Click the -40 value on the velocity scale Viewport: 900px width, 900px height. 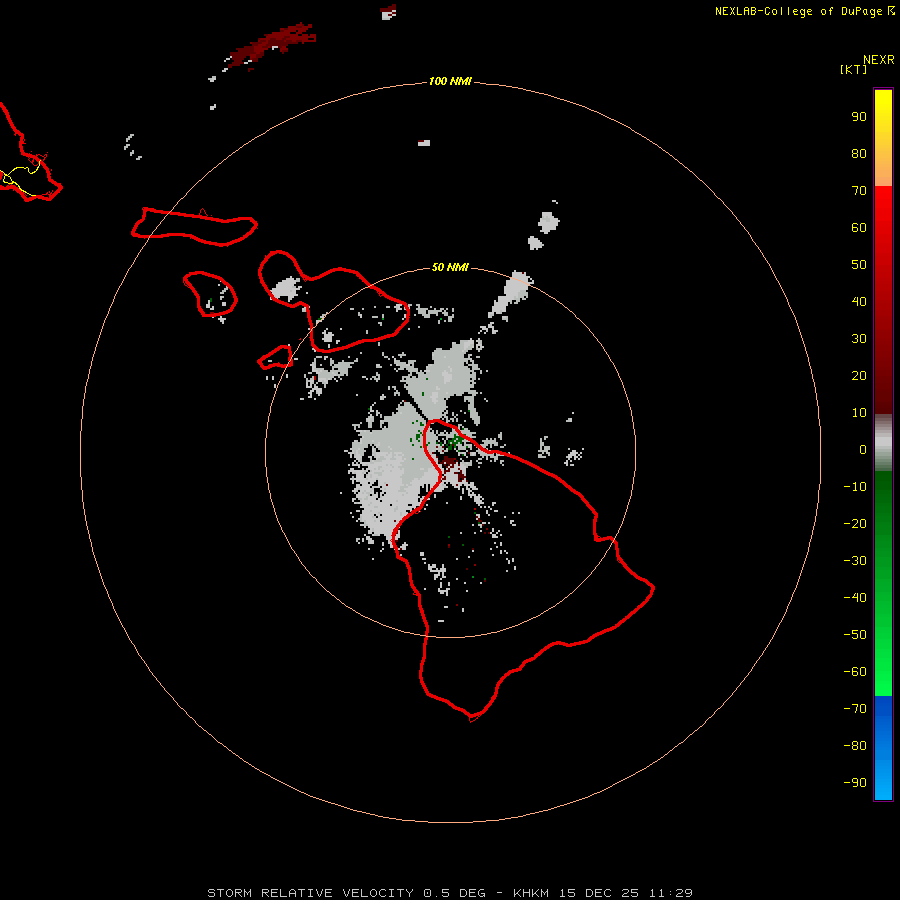coord(855,598)
